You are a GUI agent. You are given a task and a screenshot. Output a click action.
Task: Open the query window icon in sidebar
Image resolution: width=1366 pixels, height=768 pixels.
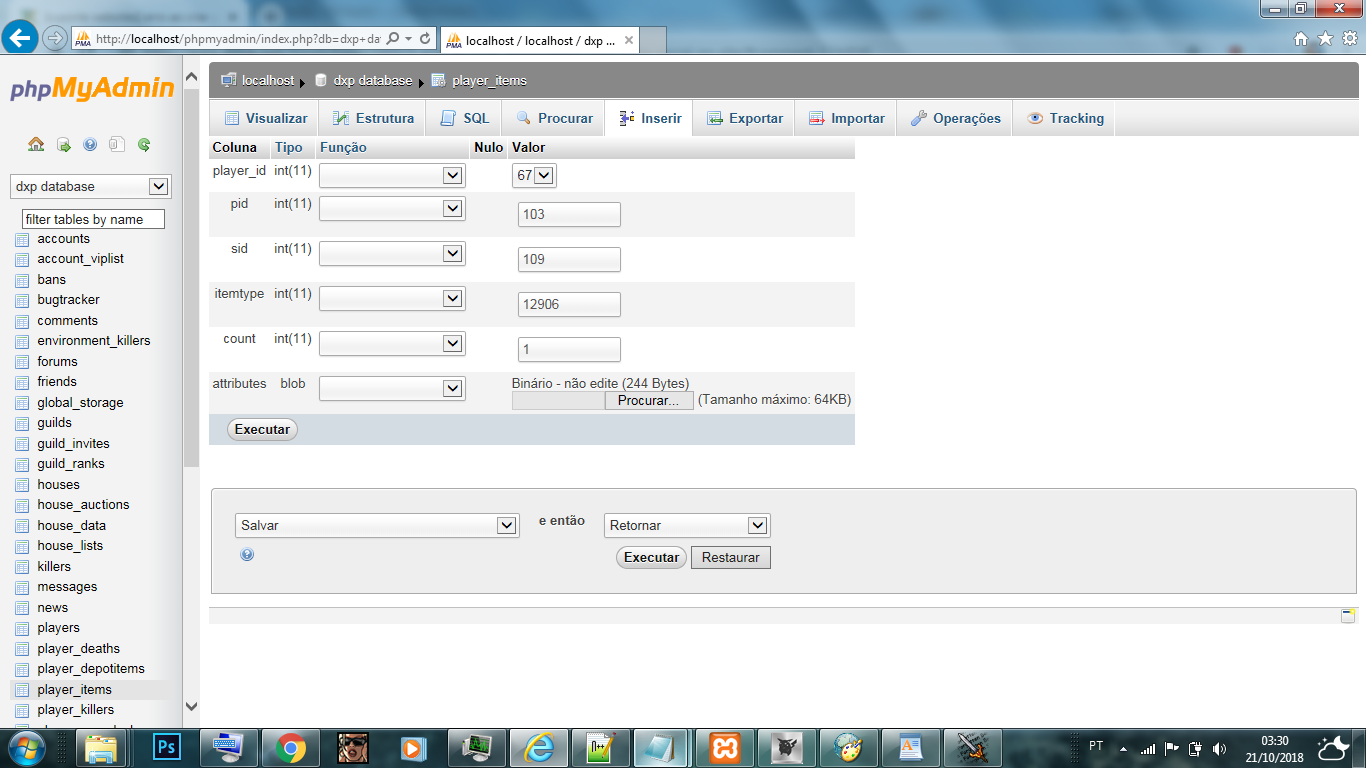coord(63,145)
